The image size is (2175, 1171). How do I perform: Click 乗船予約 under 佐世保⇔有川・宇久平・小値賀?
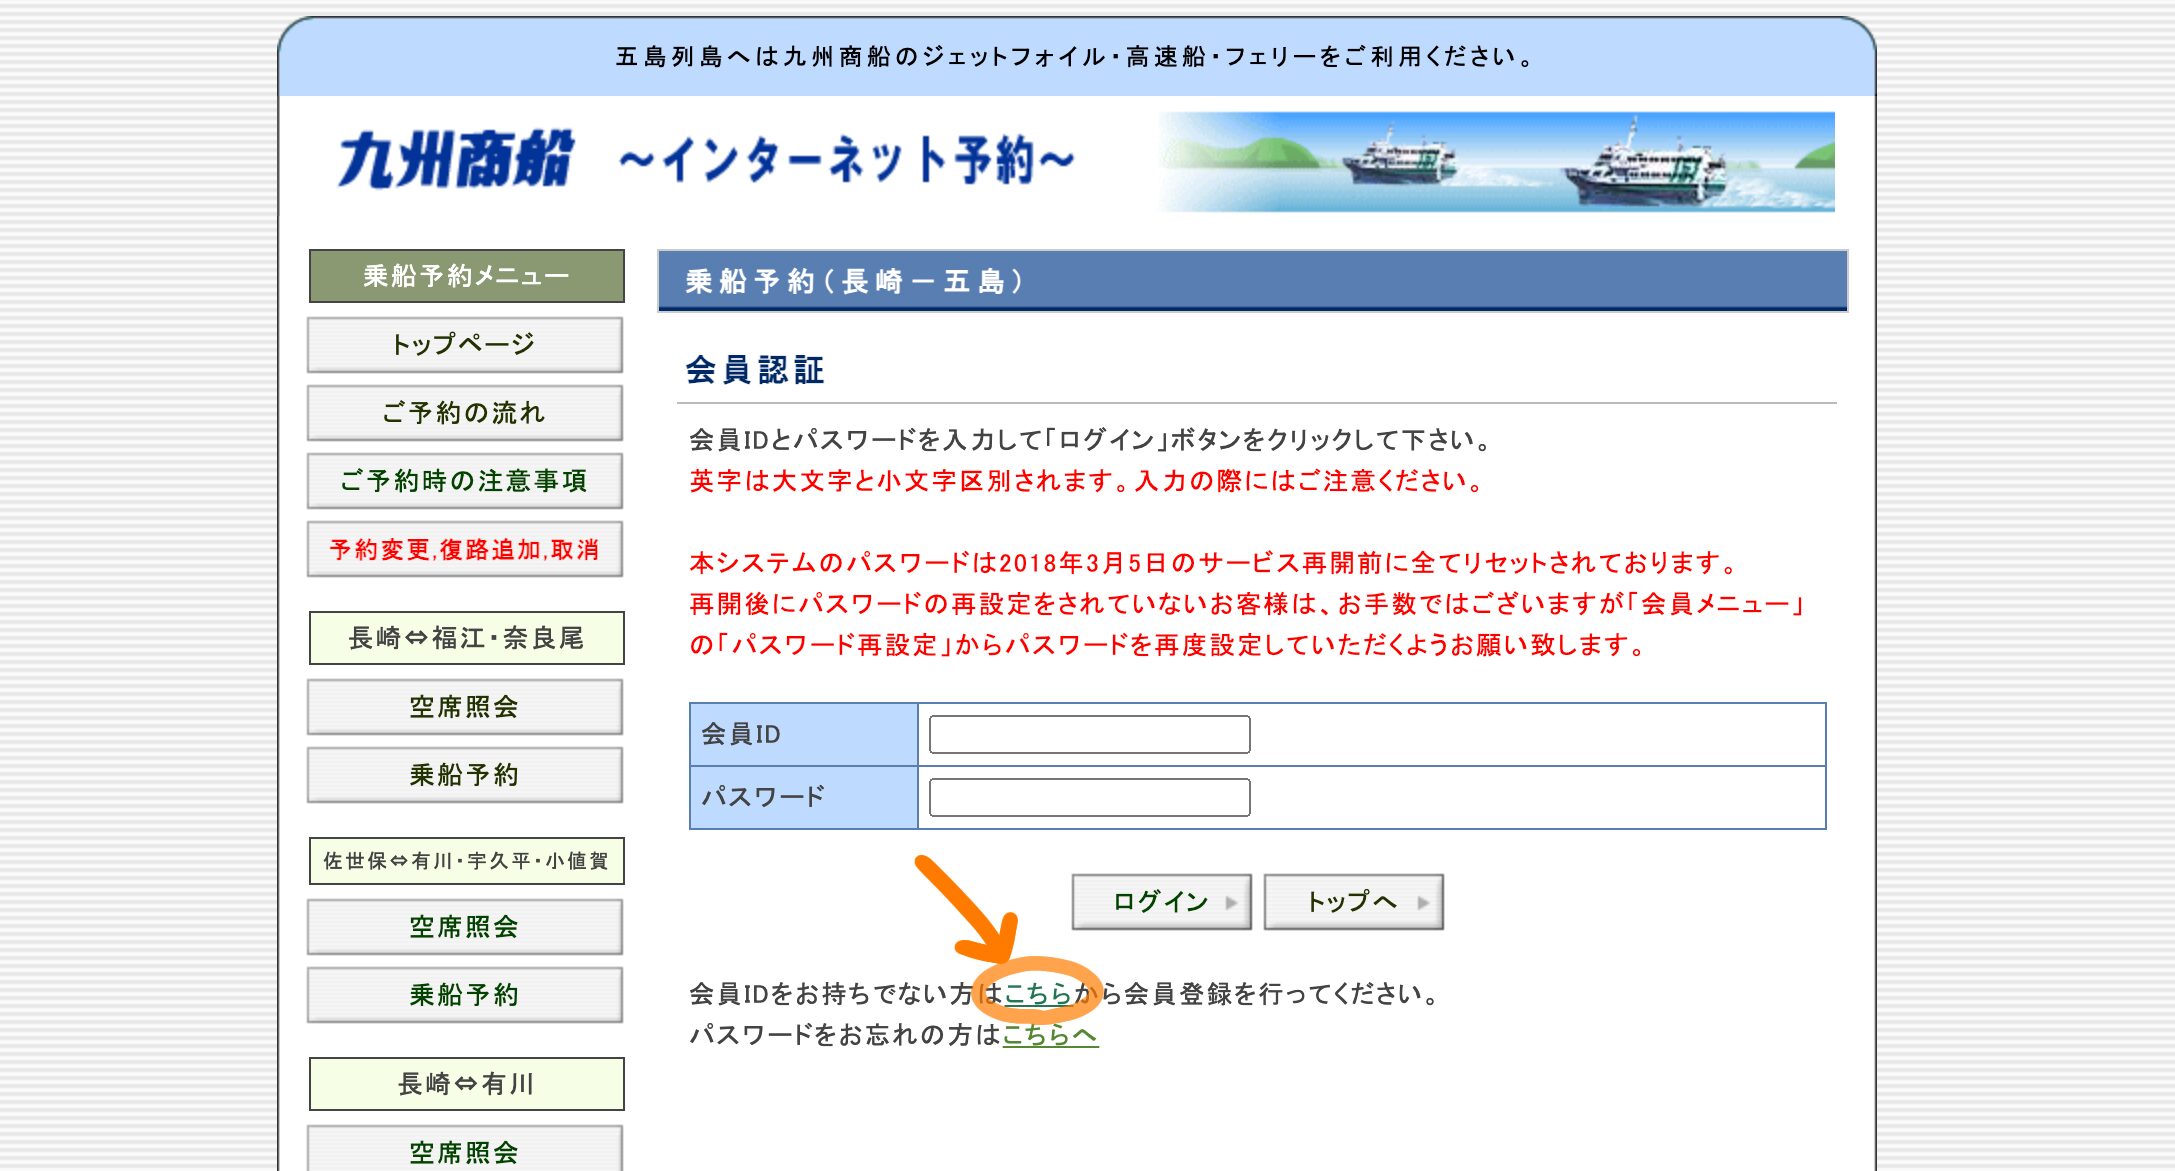click(465, 995)
